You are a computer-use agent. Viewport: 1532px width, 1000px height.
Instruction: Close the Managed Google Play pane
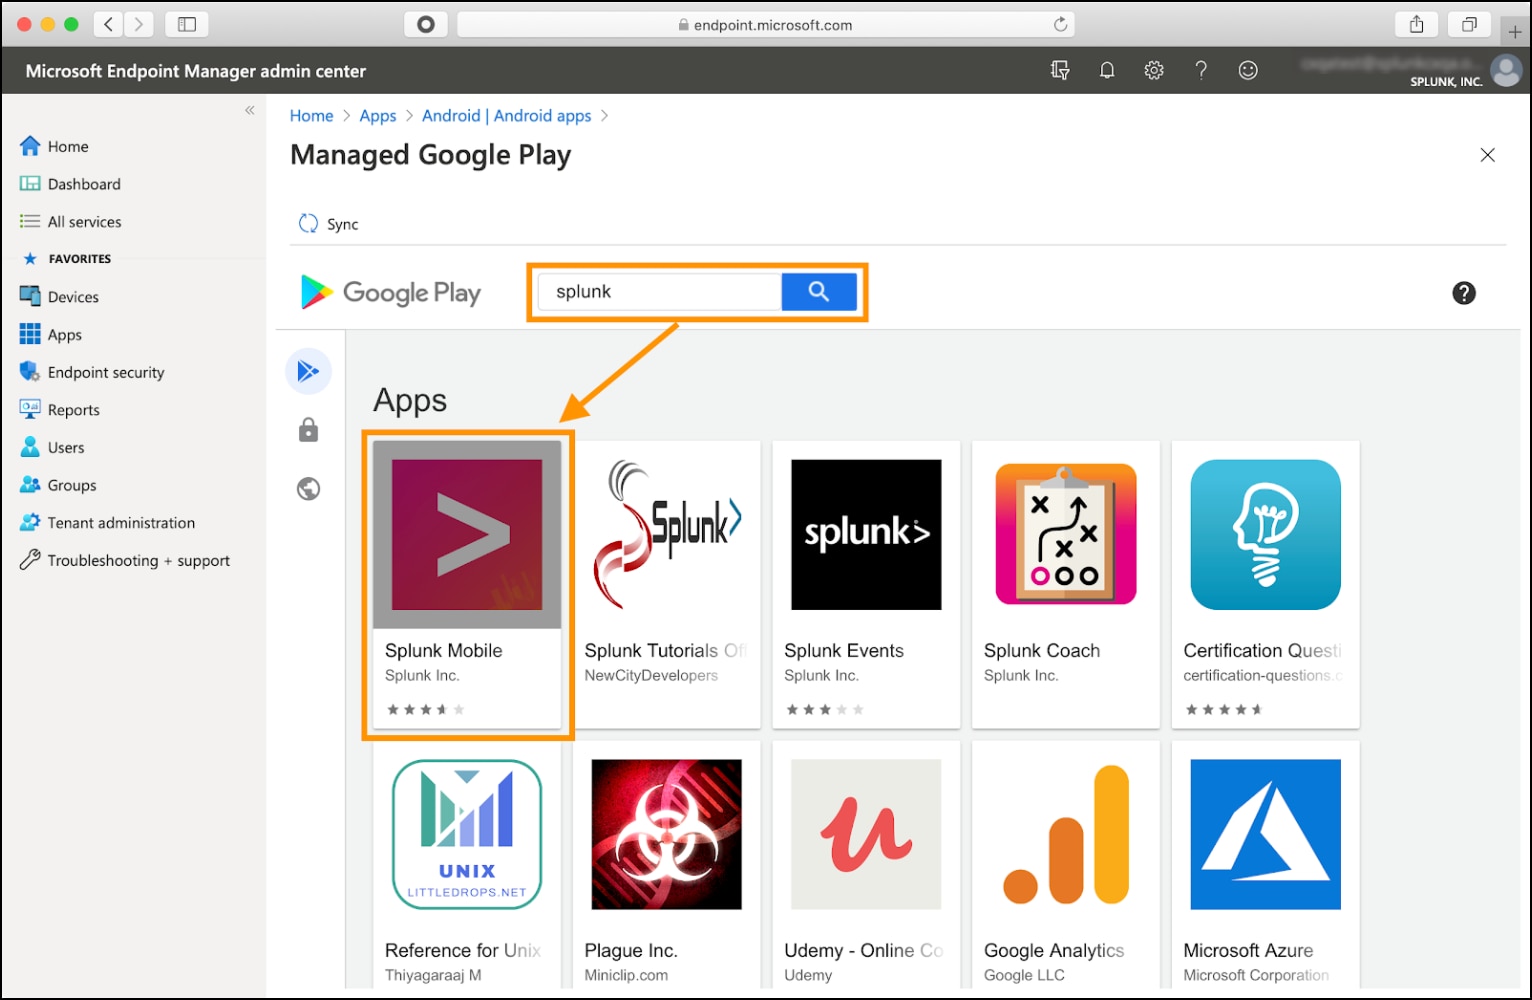pyautogui.click(x=1487, y=155)
